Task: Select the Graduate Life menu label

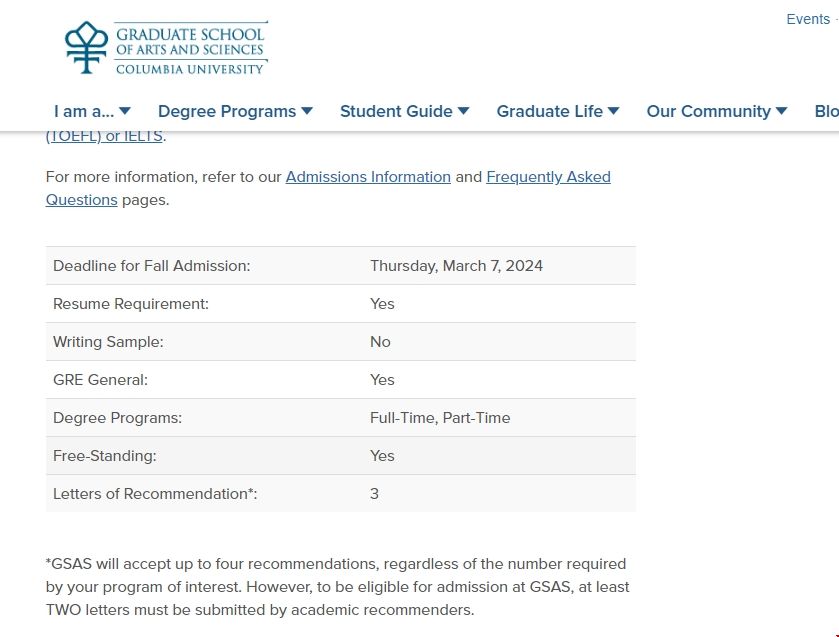Action: pyautogui.click(x=549, y=111)
